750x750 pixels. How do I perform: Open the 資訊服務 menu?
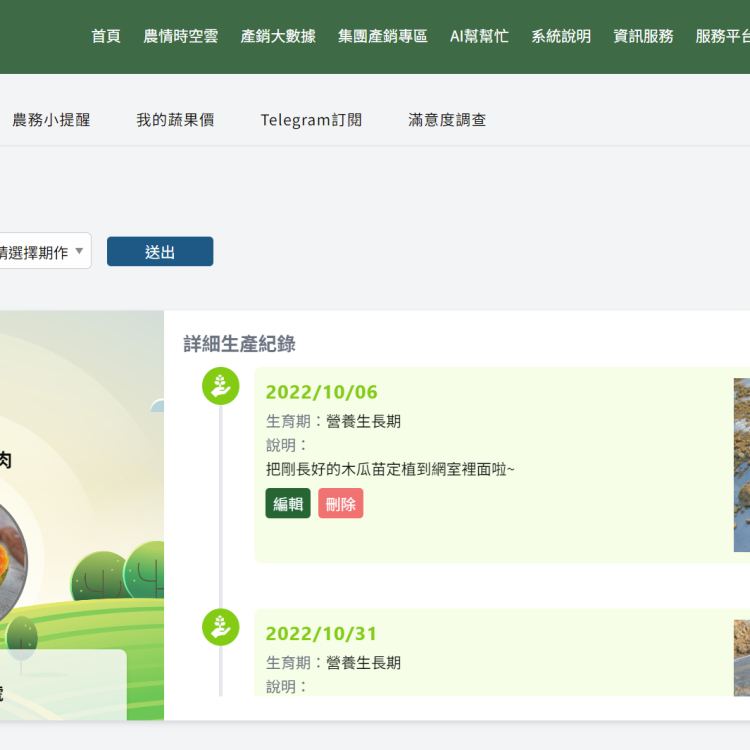coord(643,36)
